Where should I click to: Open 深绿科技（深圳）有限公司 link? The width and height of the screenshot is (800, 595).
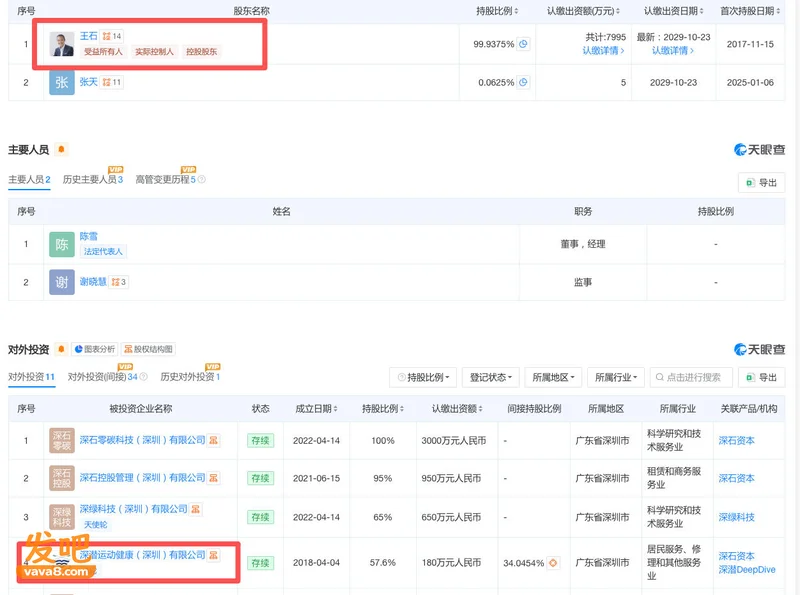[133, 509]
